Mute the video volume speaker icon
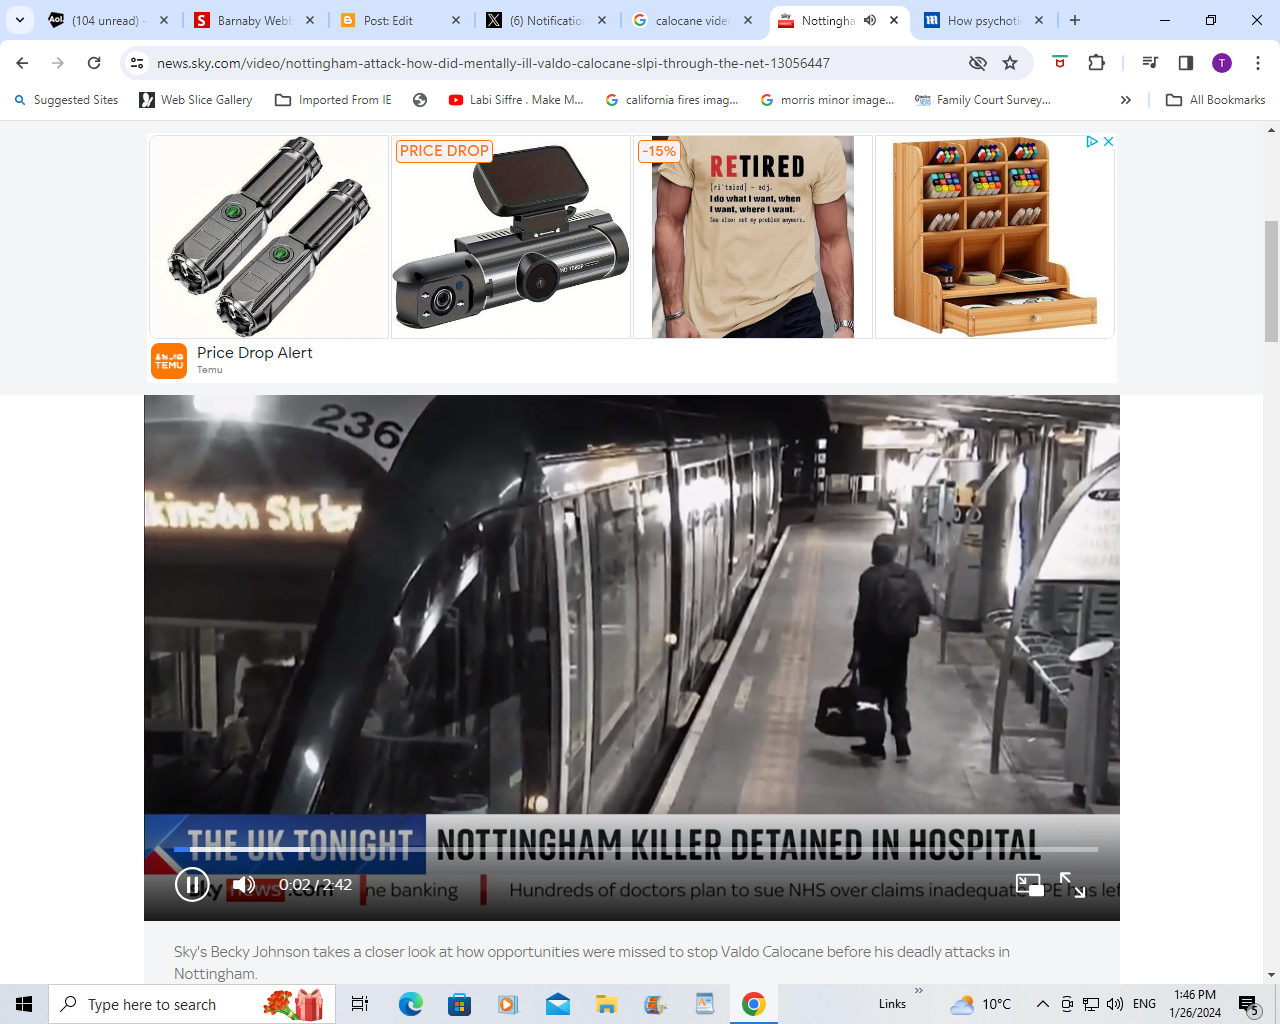Image resolution: width=1280 pixels, height=1024 pixels. click(x=244, y=885)
